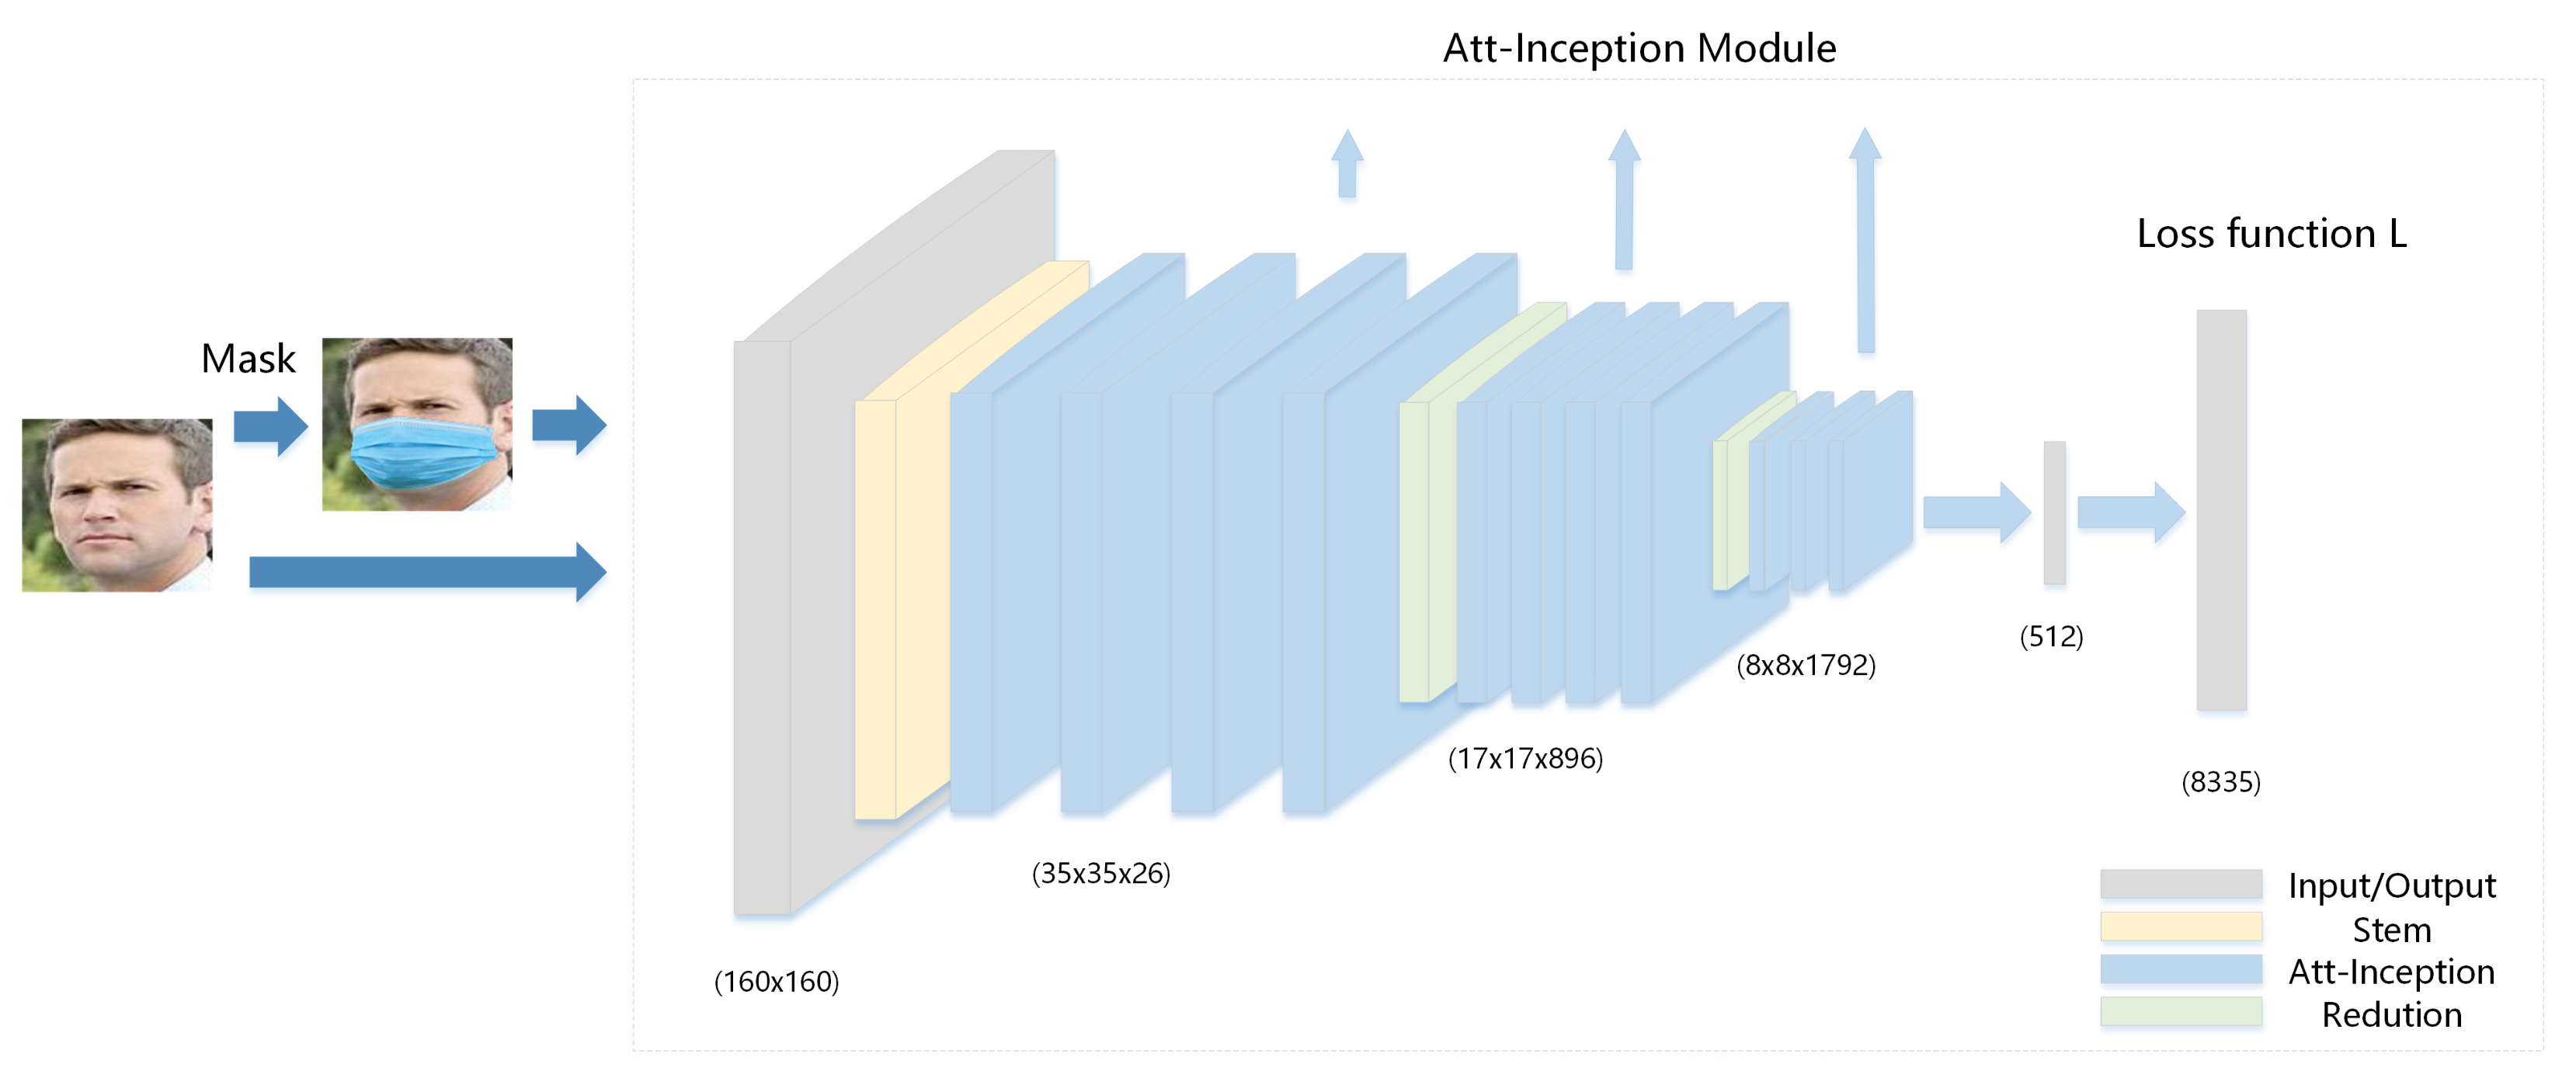Click the tallest upward light-blue arrow
This screenshot has height=1085, width=2576.
click(x=1865, y=240)
